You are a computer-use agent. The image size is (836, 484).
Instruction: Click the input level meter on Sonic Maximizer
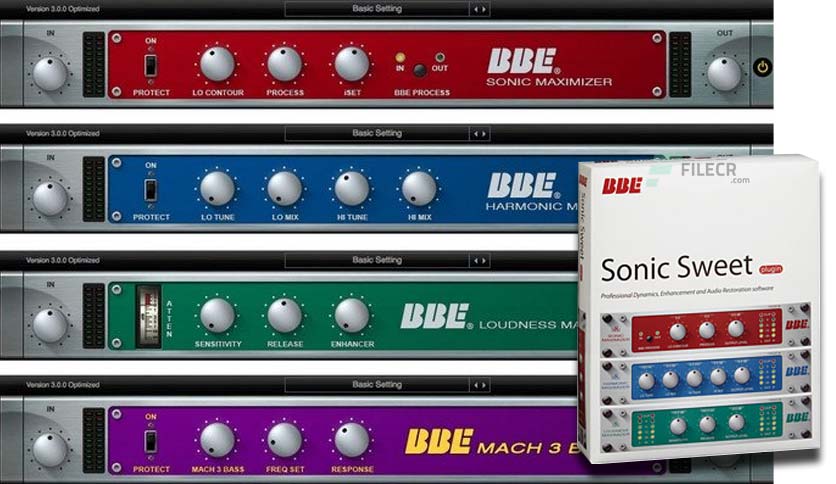click(94, 64)
